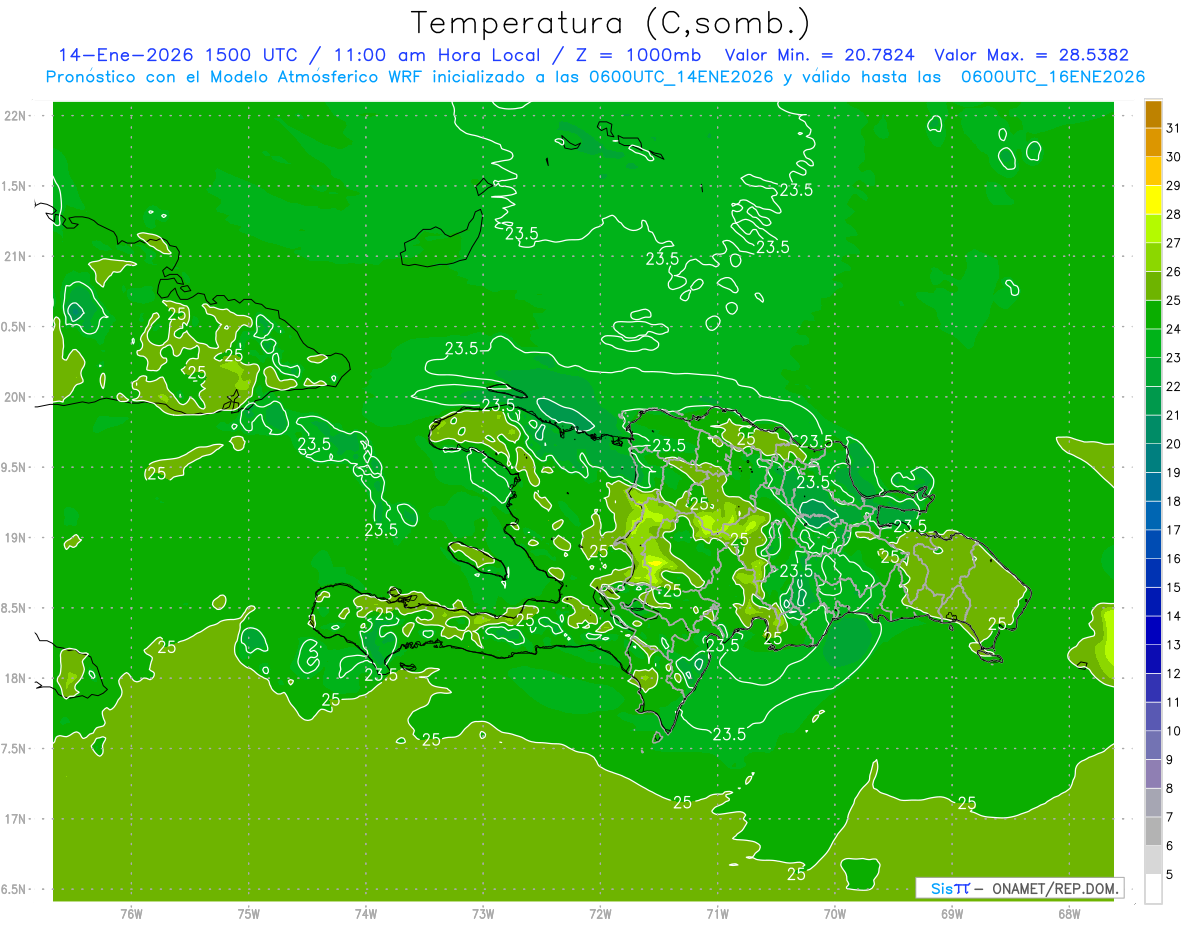The image size is (1200, 927).
Task: Click the white legend swatch below 5
Action: click(x=1153, y=889)
